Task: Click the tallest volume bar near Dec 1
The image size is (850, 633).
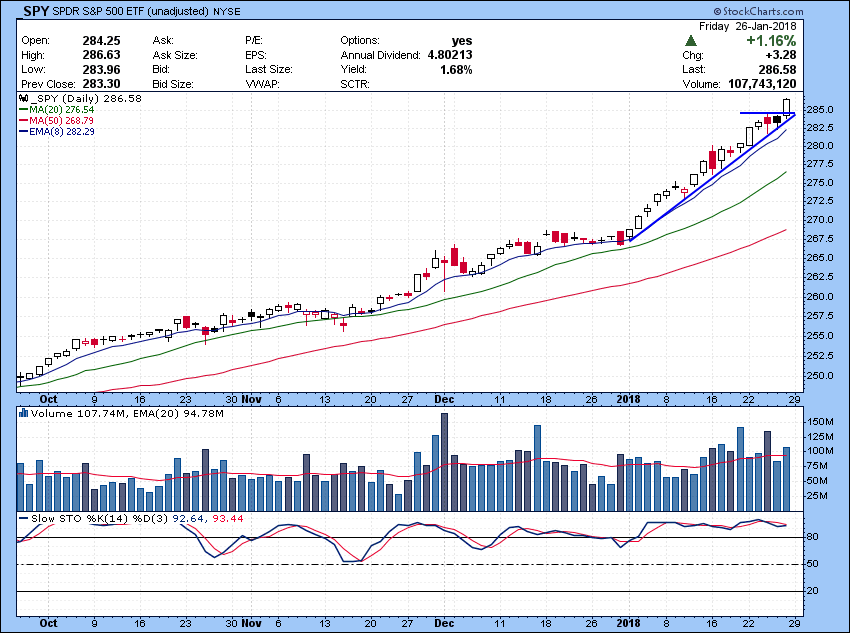Action: click(x=445, y=462)
